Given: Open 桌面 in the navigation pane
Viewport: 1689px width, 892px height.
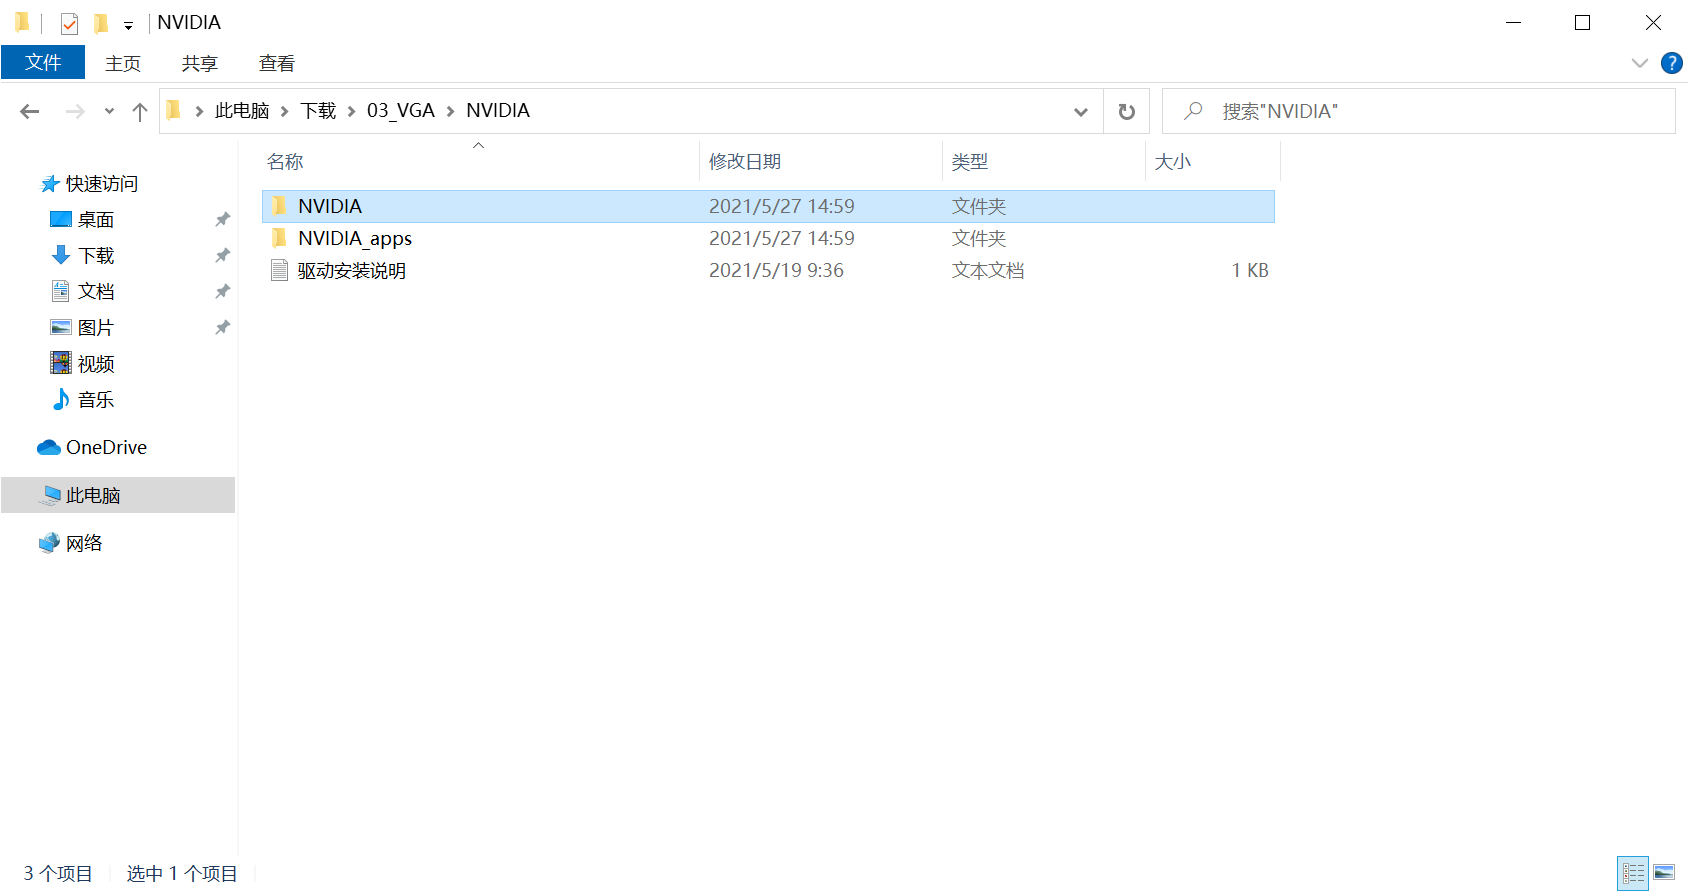Looking at the screenshot, I should [96, 220].
